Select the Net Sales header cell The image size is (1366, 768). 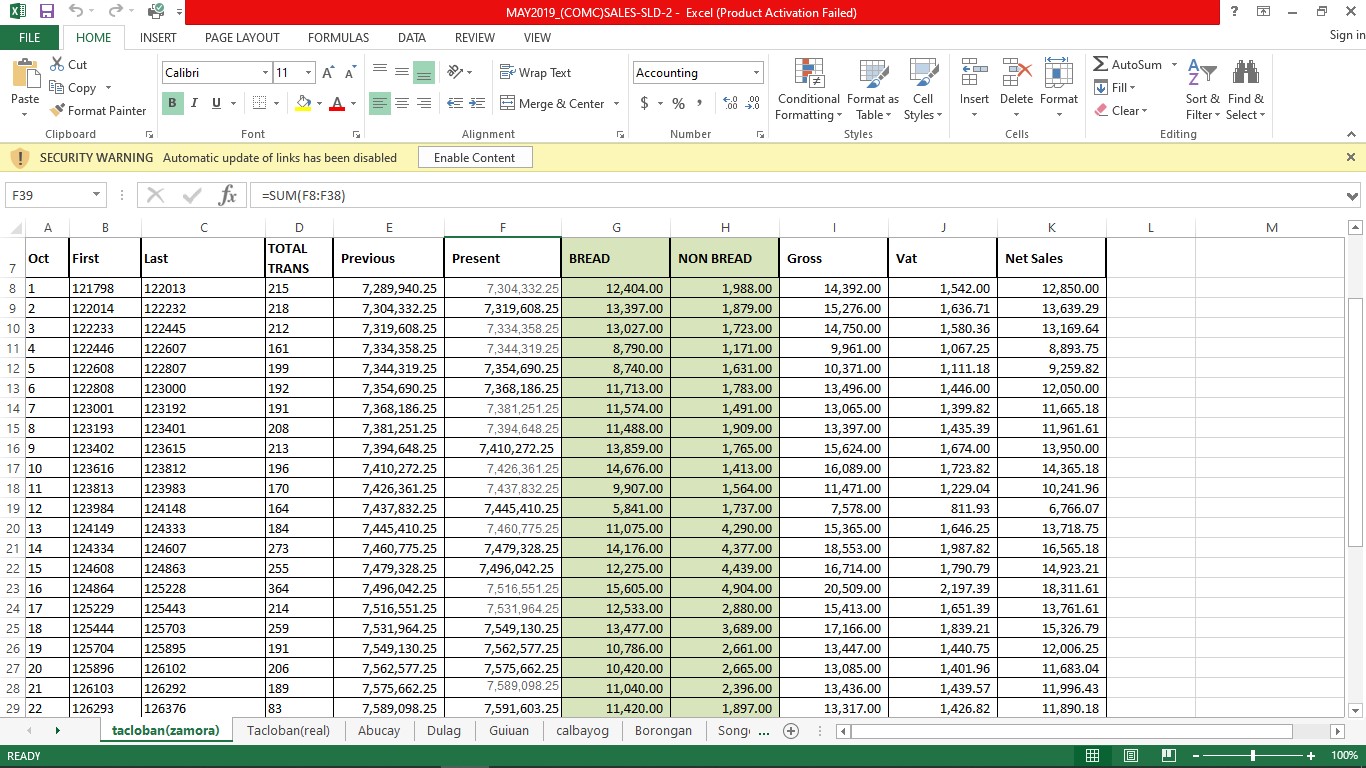point(1051,258)
